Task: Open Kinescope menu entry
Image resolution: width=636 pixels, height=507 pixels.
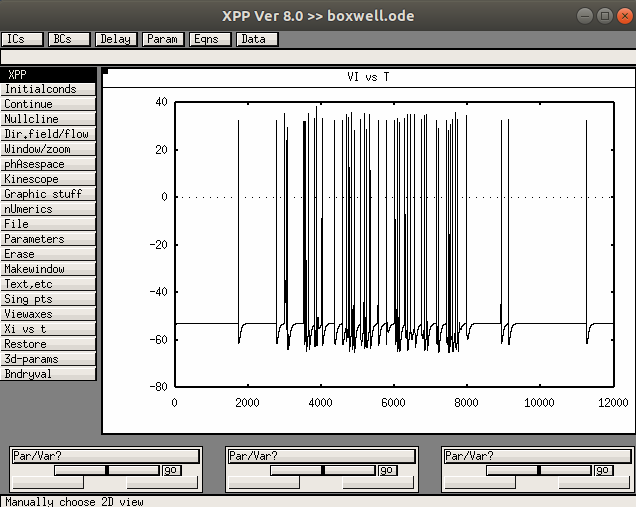Action: click(x=48, y=179)
